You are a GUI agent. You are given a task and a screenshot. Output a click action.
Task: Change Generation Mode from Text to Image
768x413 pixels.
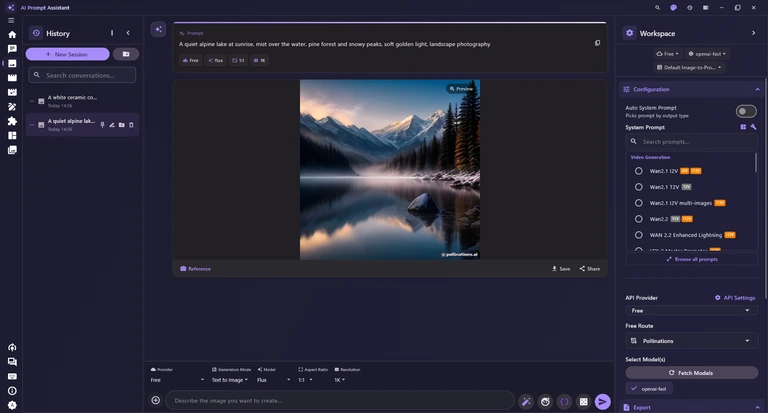tap(230, 380)
